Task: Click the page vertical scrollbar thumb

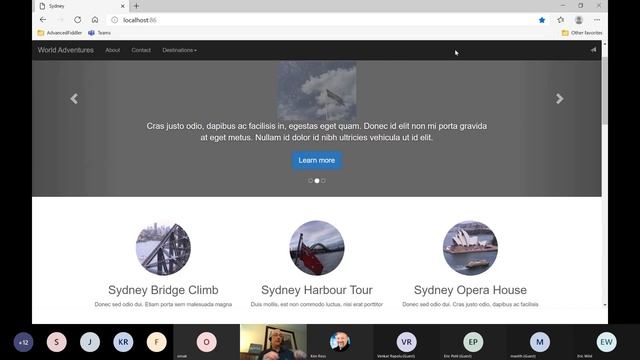Action: pyautogui.click(x=604, y=91)
